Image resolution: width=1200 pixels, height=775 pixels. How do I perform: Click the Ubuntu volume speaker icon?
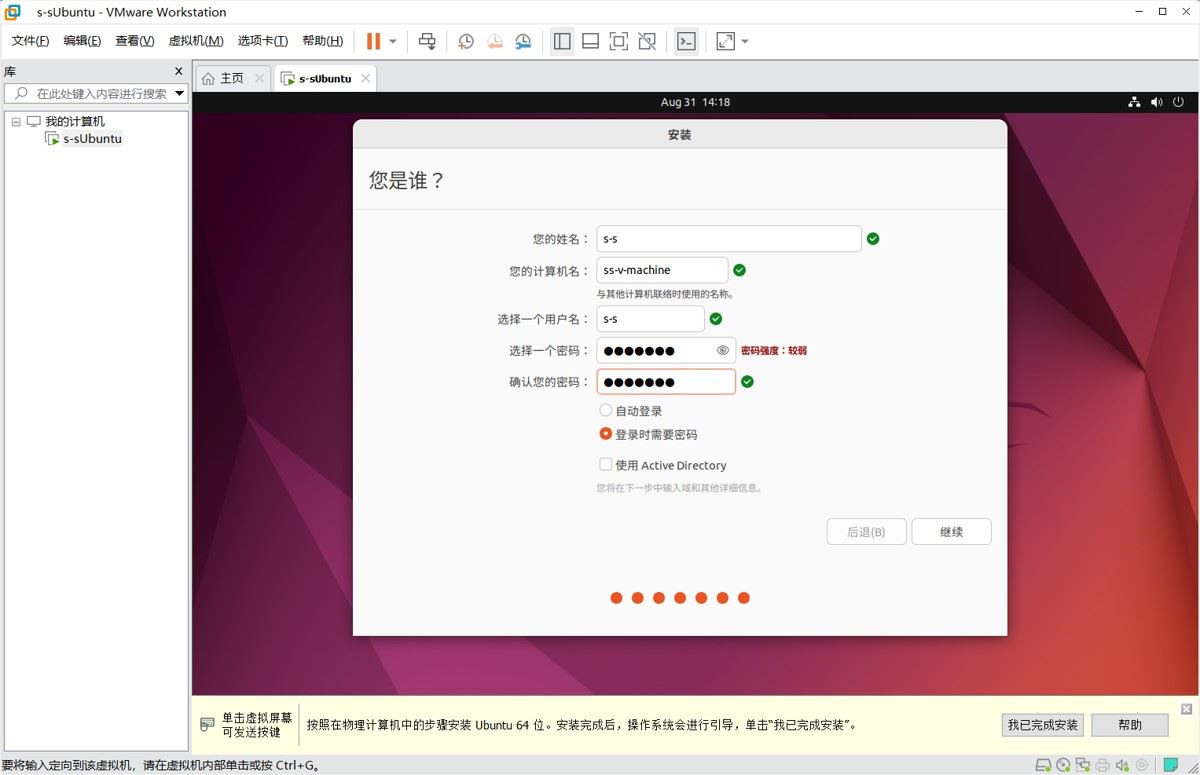[x=1157, y=102]
